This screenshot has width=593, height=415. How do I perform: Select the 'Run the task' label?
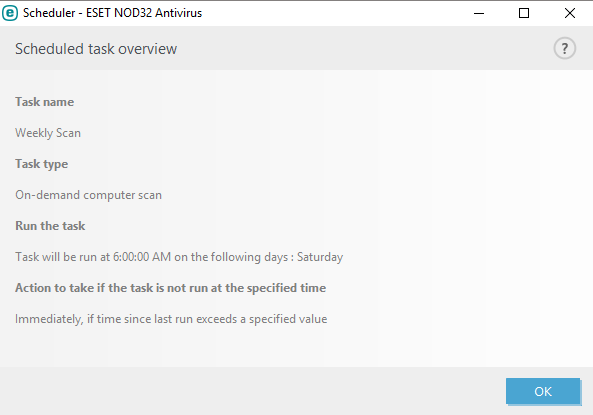[50, 226]
